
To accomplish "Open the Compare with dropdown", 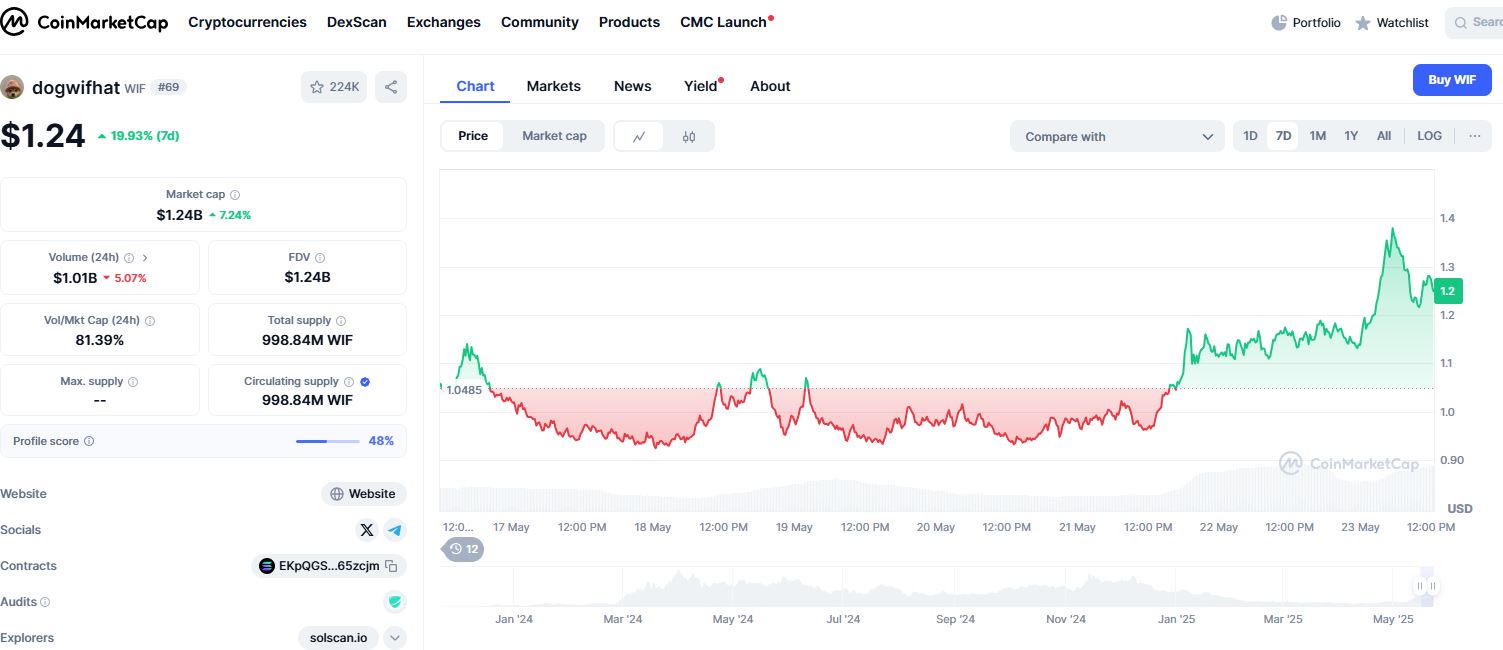I will pos(1117,137).
